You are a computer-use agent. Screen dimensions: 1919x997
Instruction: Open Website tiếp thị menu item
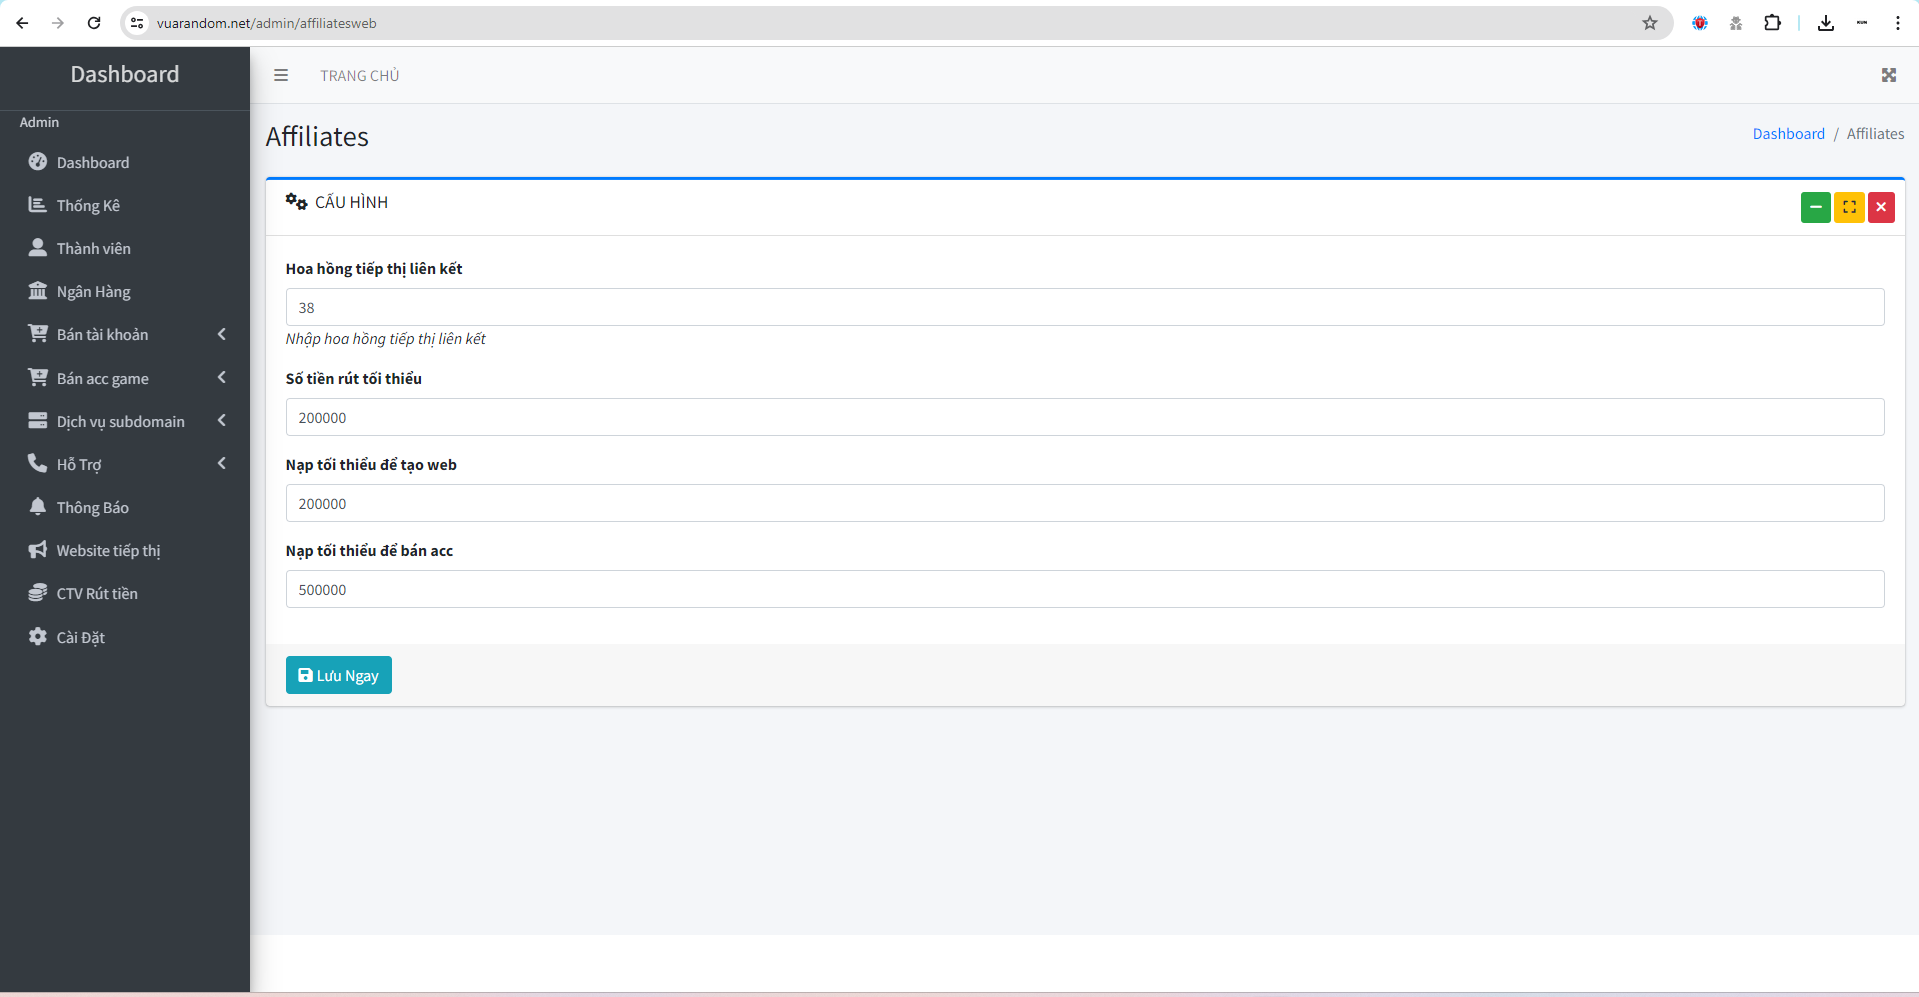pos(108,550)
